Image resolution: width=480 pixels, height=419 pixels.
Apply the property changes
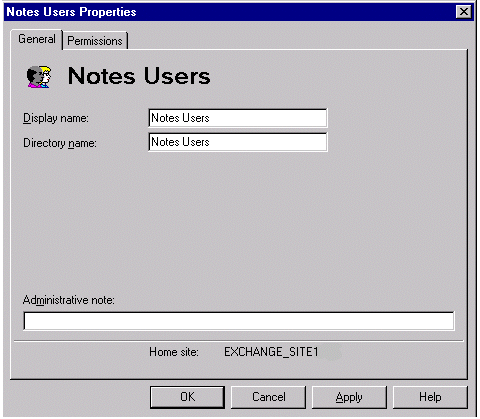[349, 397]
